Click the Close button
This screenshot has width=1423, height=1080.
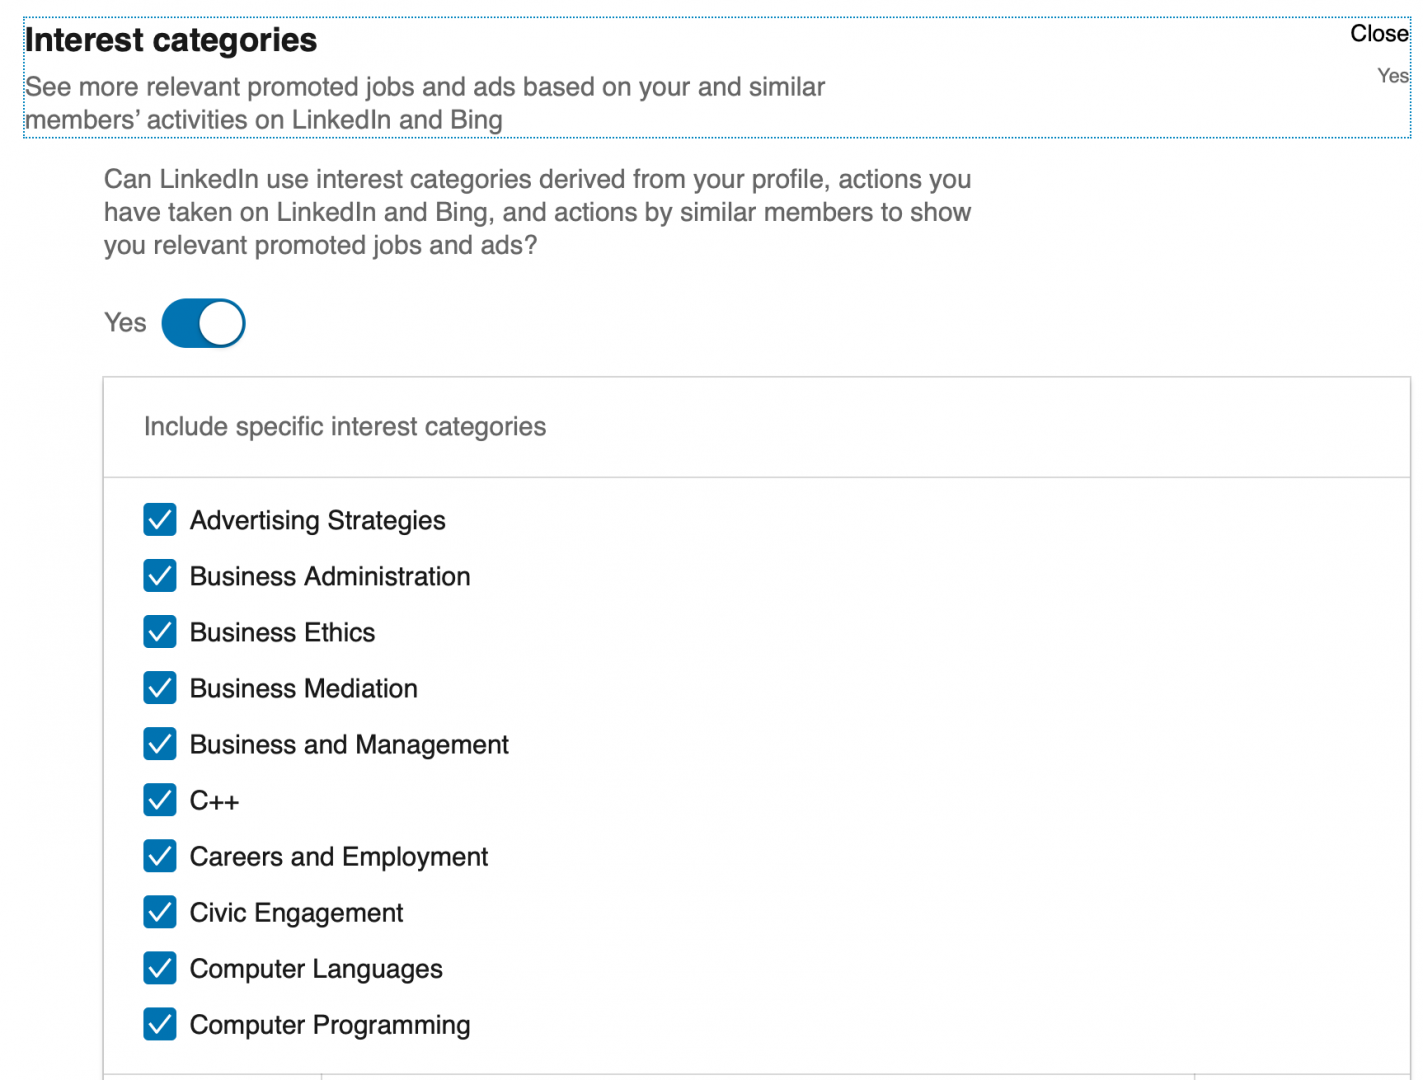coord(1379,34)
